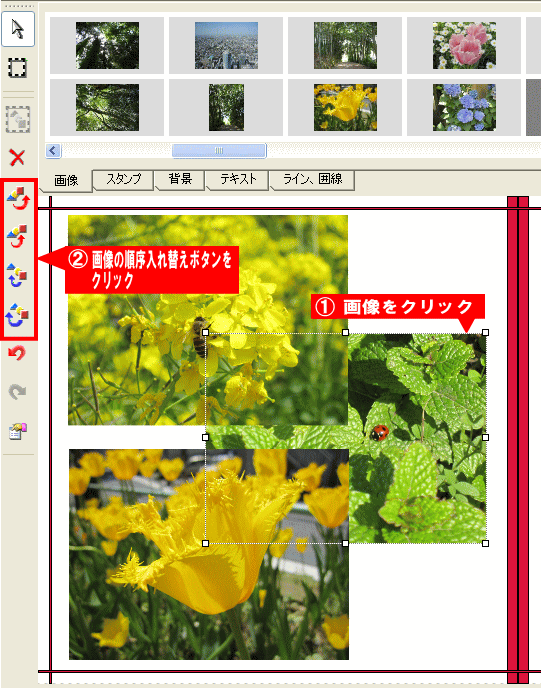The image size is (541, 688).
Task: Click the red undo arrow
Action: [x=17, y=353]
